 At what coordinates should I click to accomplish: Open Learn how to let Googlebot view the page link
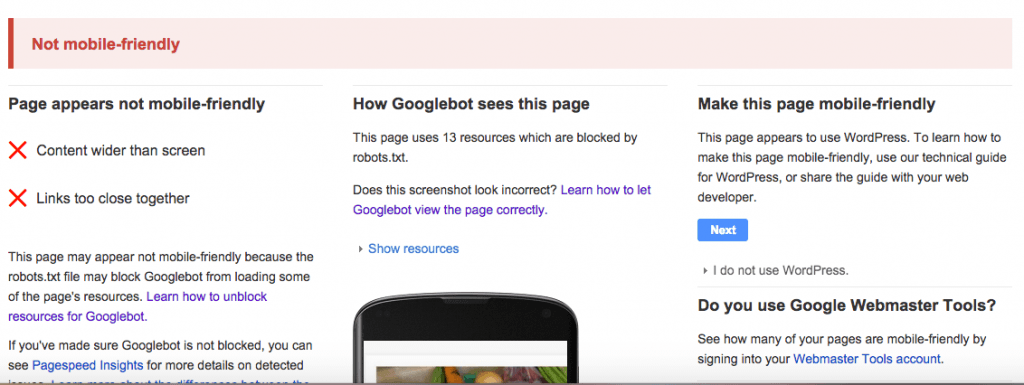click(502, 200)
